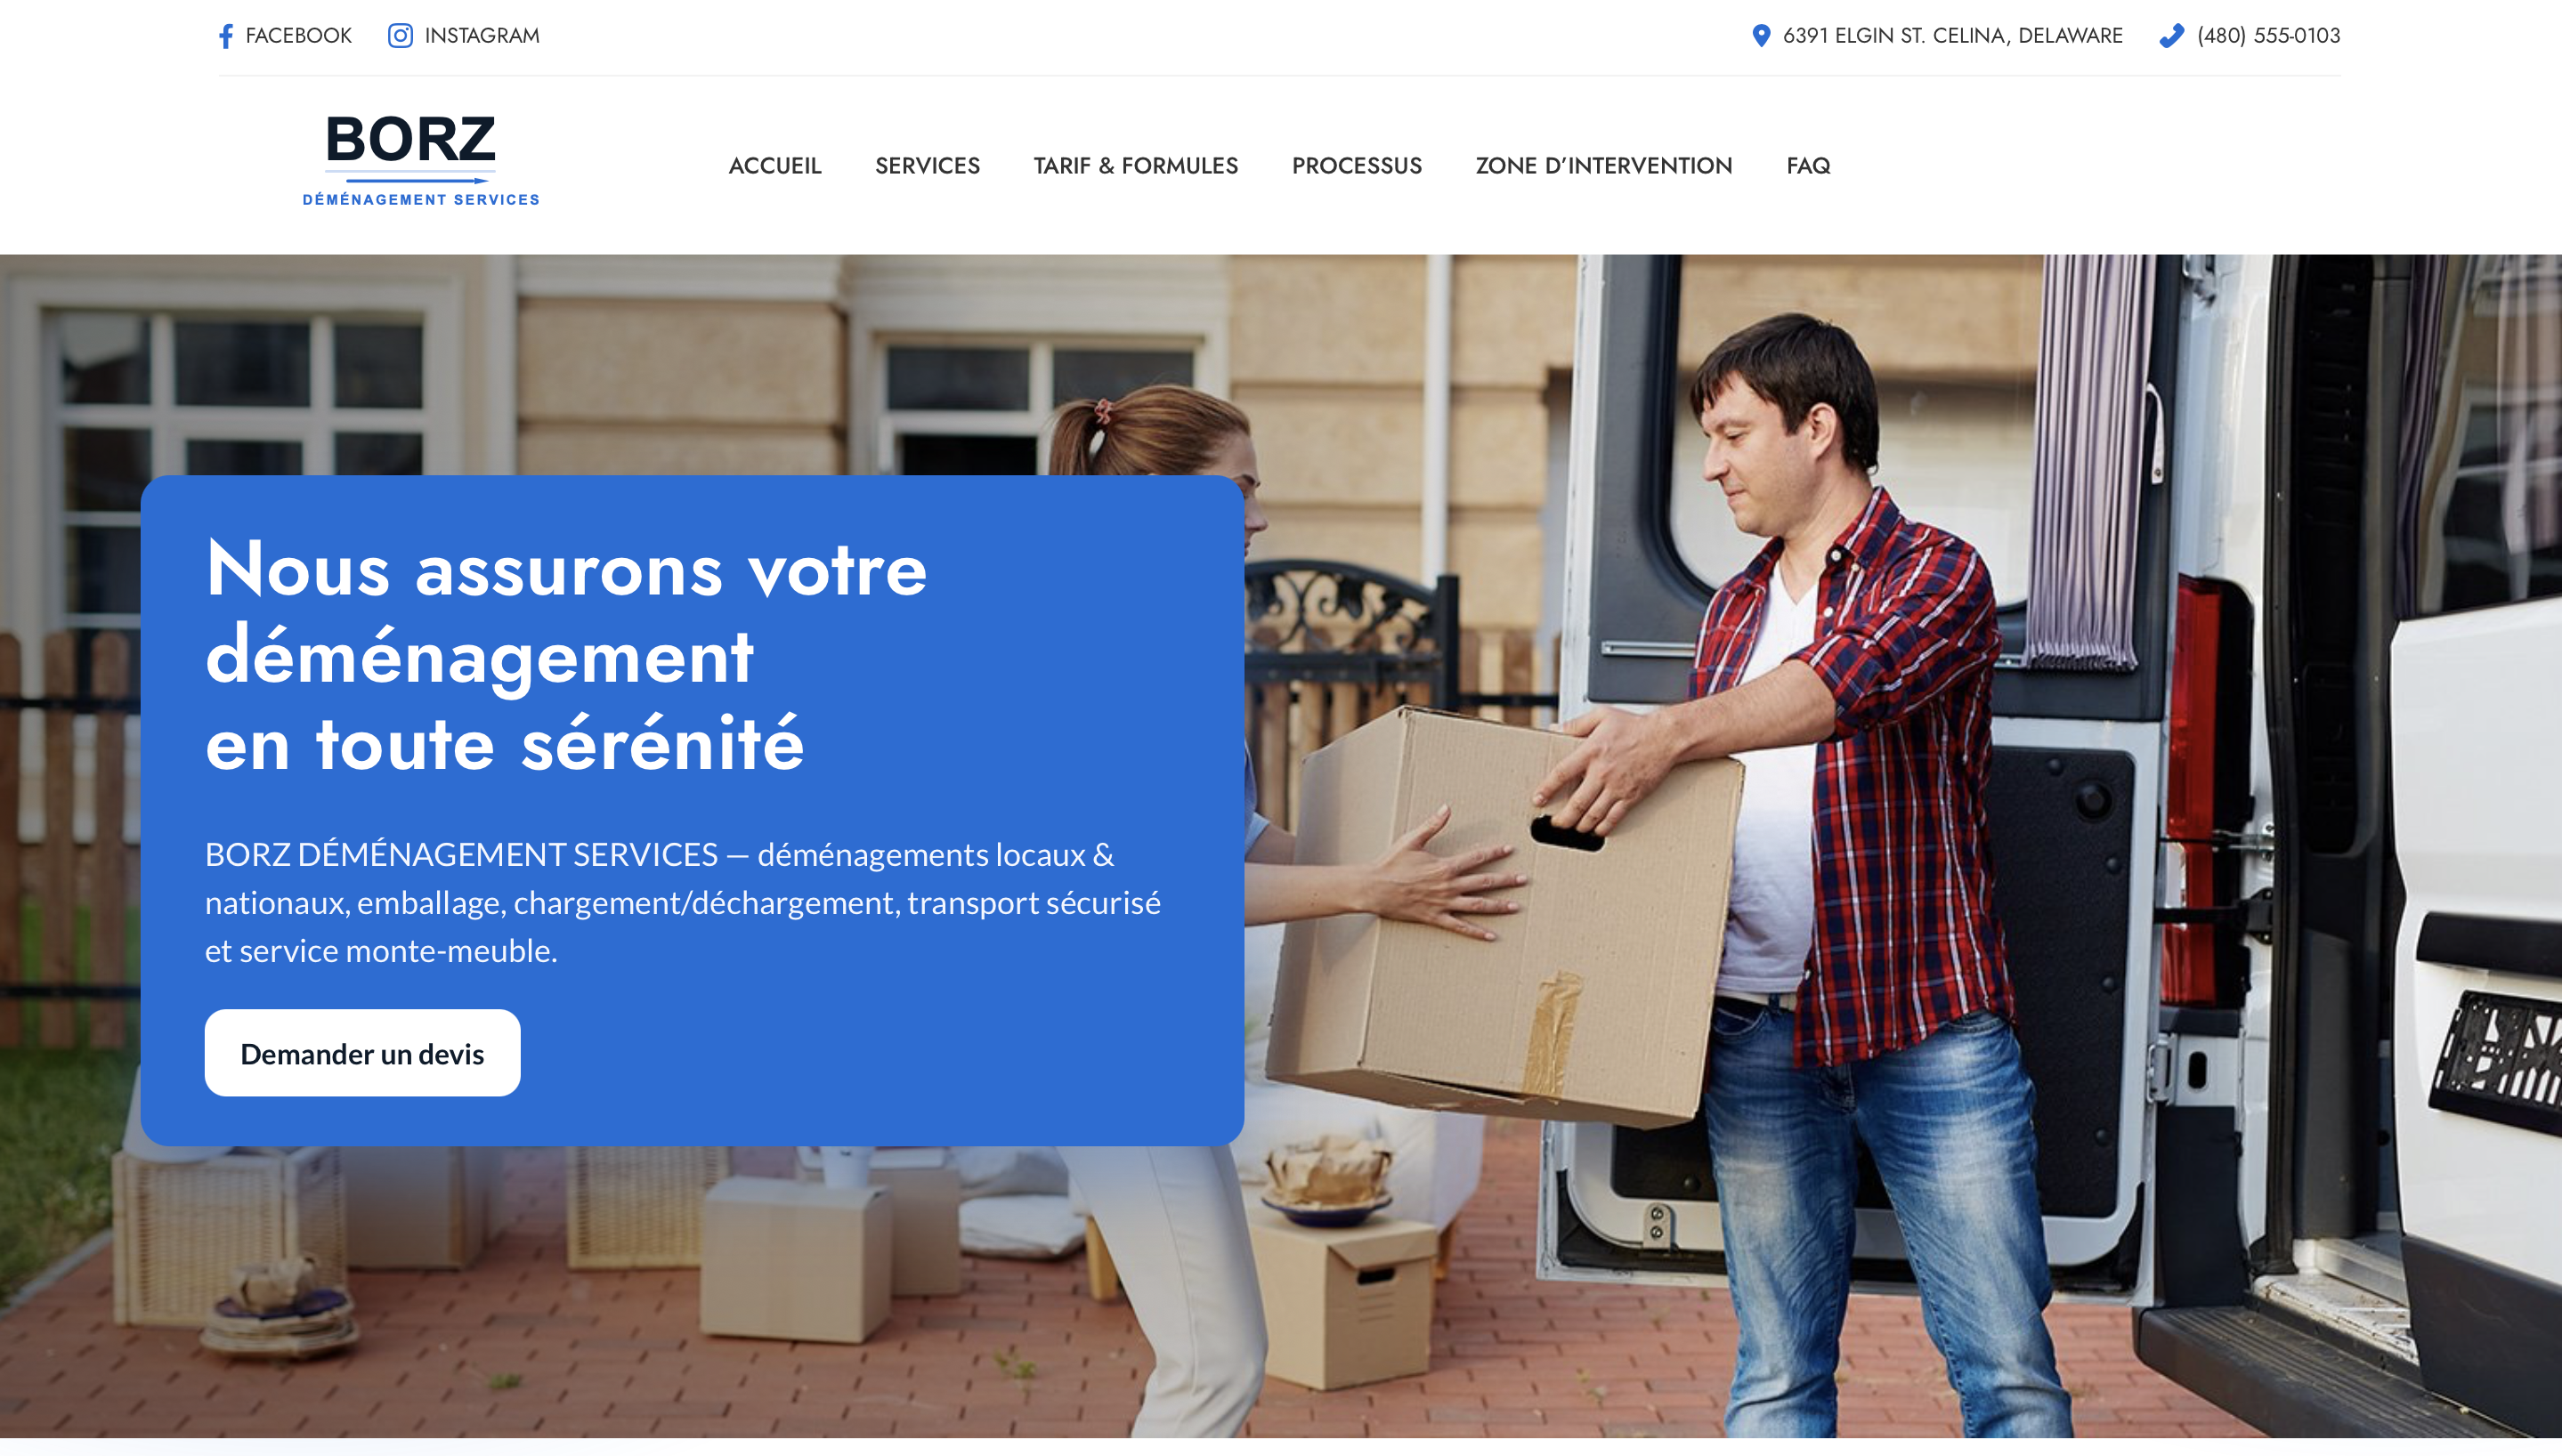Open the PROCESSUS menu item

click(x=1356, y=166)
